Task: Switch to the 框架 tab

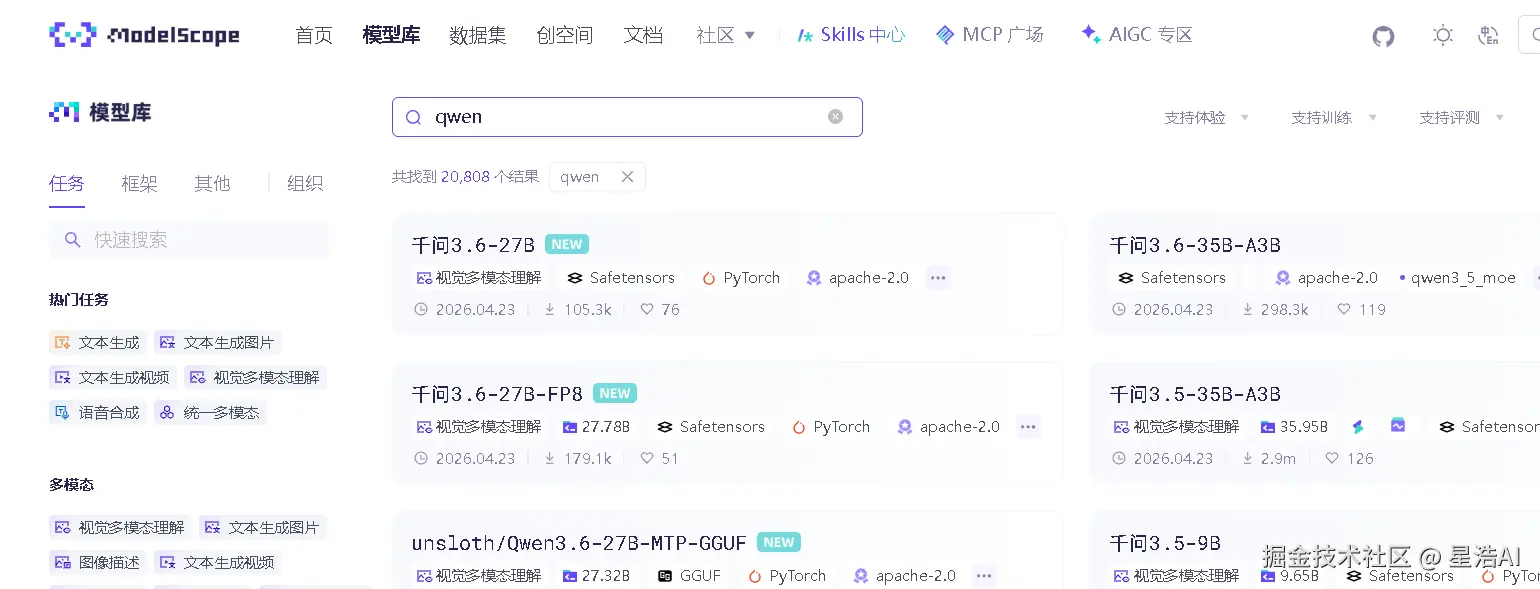Action: pos(140,184)
